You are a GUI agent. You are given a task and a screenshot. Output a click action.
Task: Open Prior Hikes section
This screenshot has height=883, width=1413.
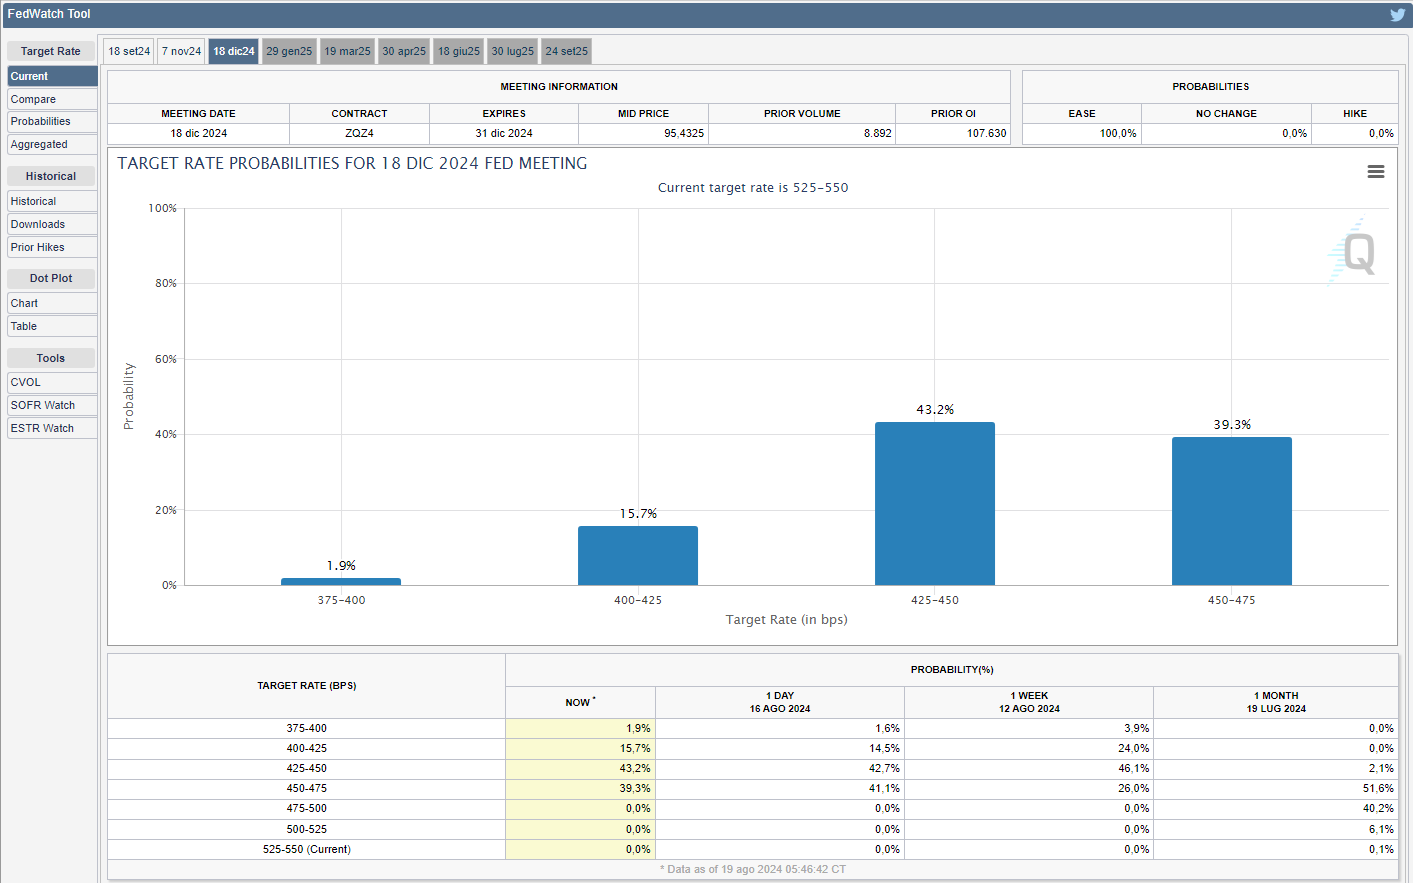(x=52, y=247)
